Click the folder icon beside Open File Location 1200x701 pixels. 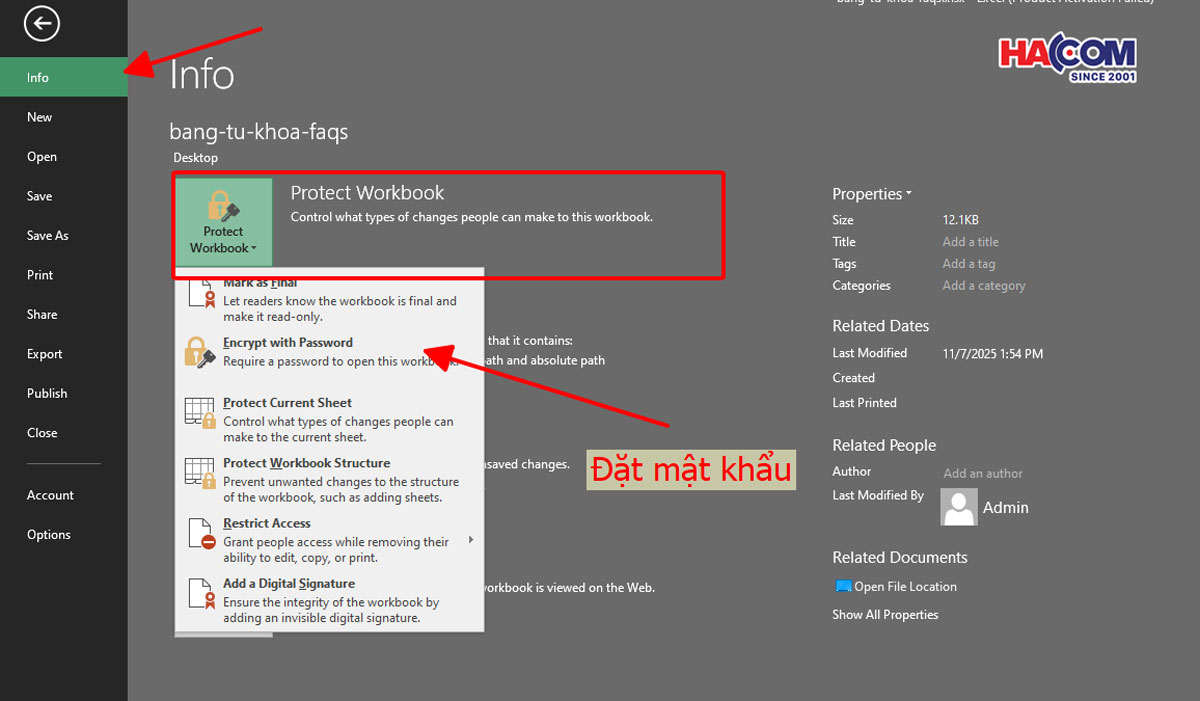coord(842,586)
